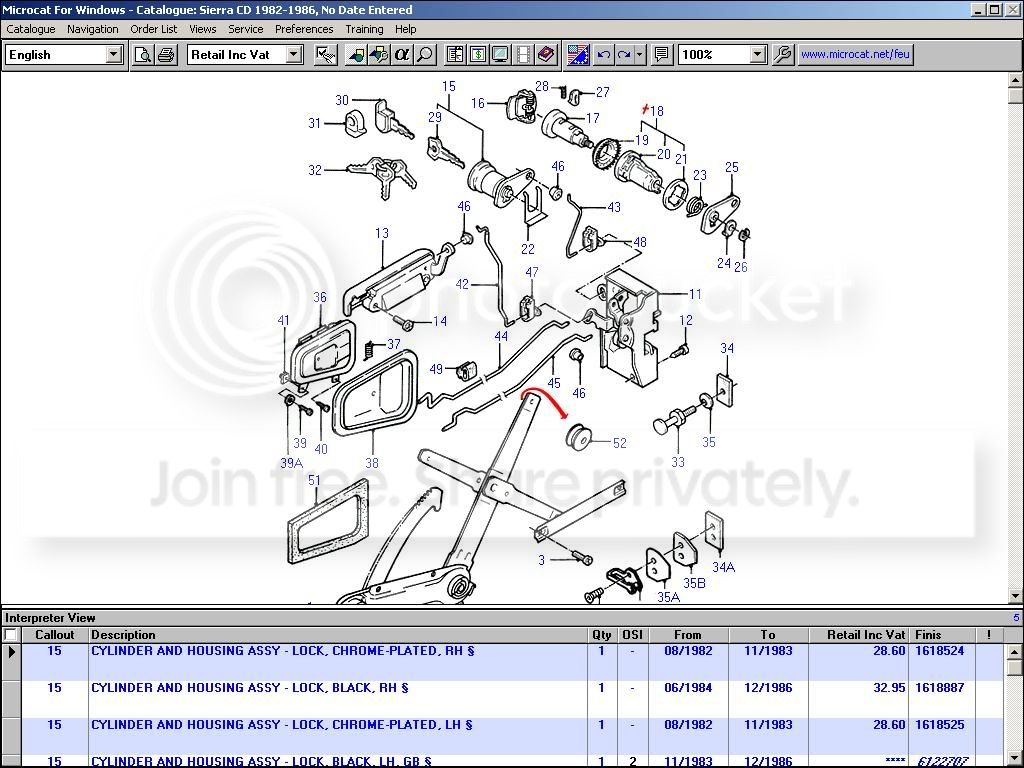
Task: Tick the select-all checkbox in Interpreter header
Action: [11, 635]
